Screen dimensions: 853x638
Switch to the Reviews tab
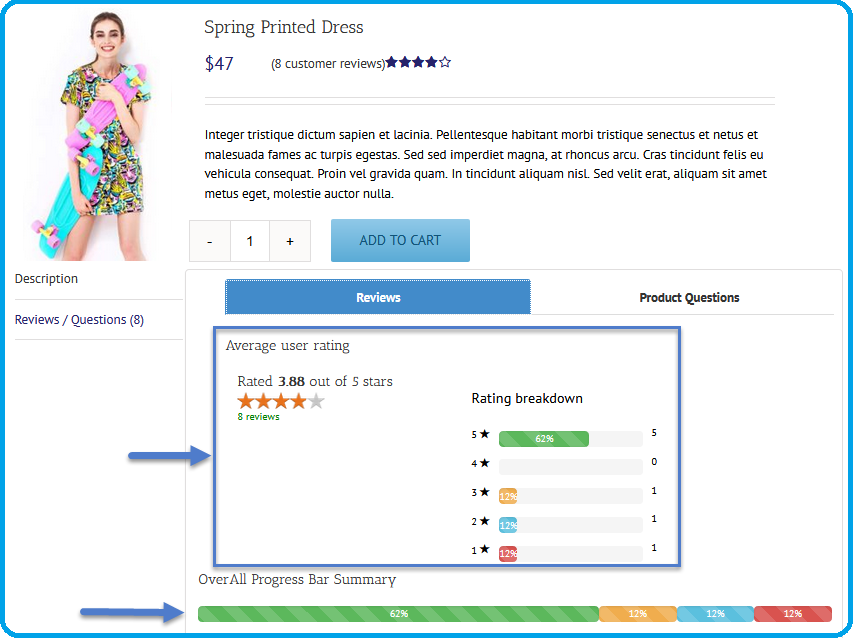[x=378, y=297]
